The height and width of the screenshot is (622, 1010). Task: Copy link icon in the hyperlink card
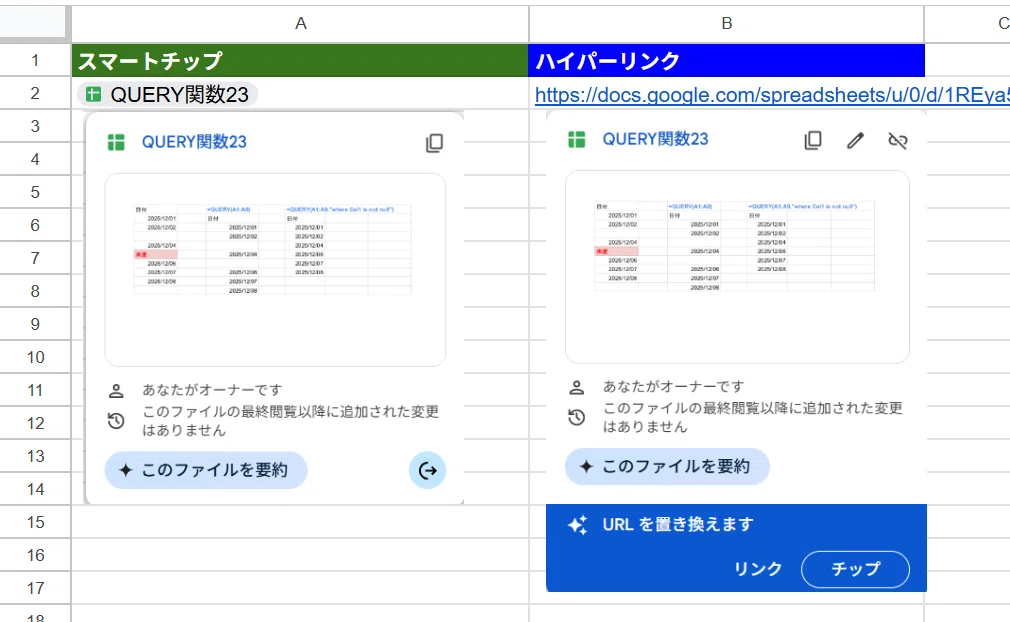tap(813, 140)
